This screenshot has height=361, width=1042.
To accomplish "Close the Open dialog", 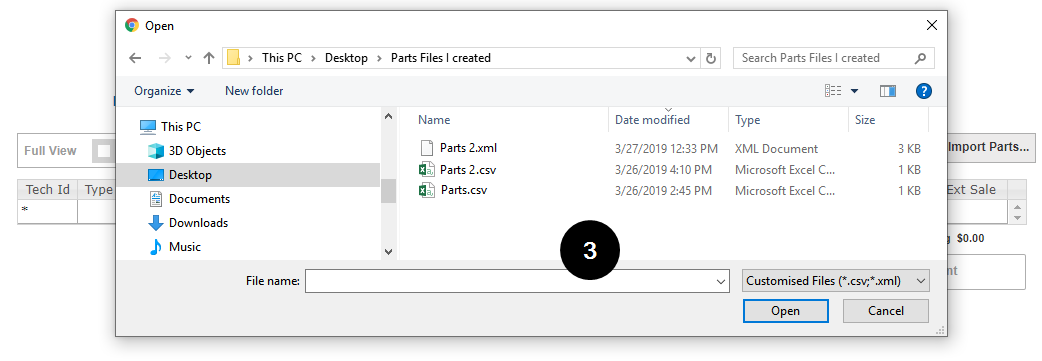I will [x=932, y=26].
